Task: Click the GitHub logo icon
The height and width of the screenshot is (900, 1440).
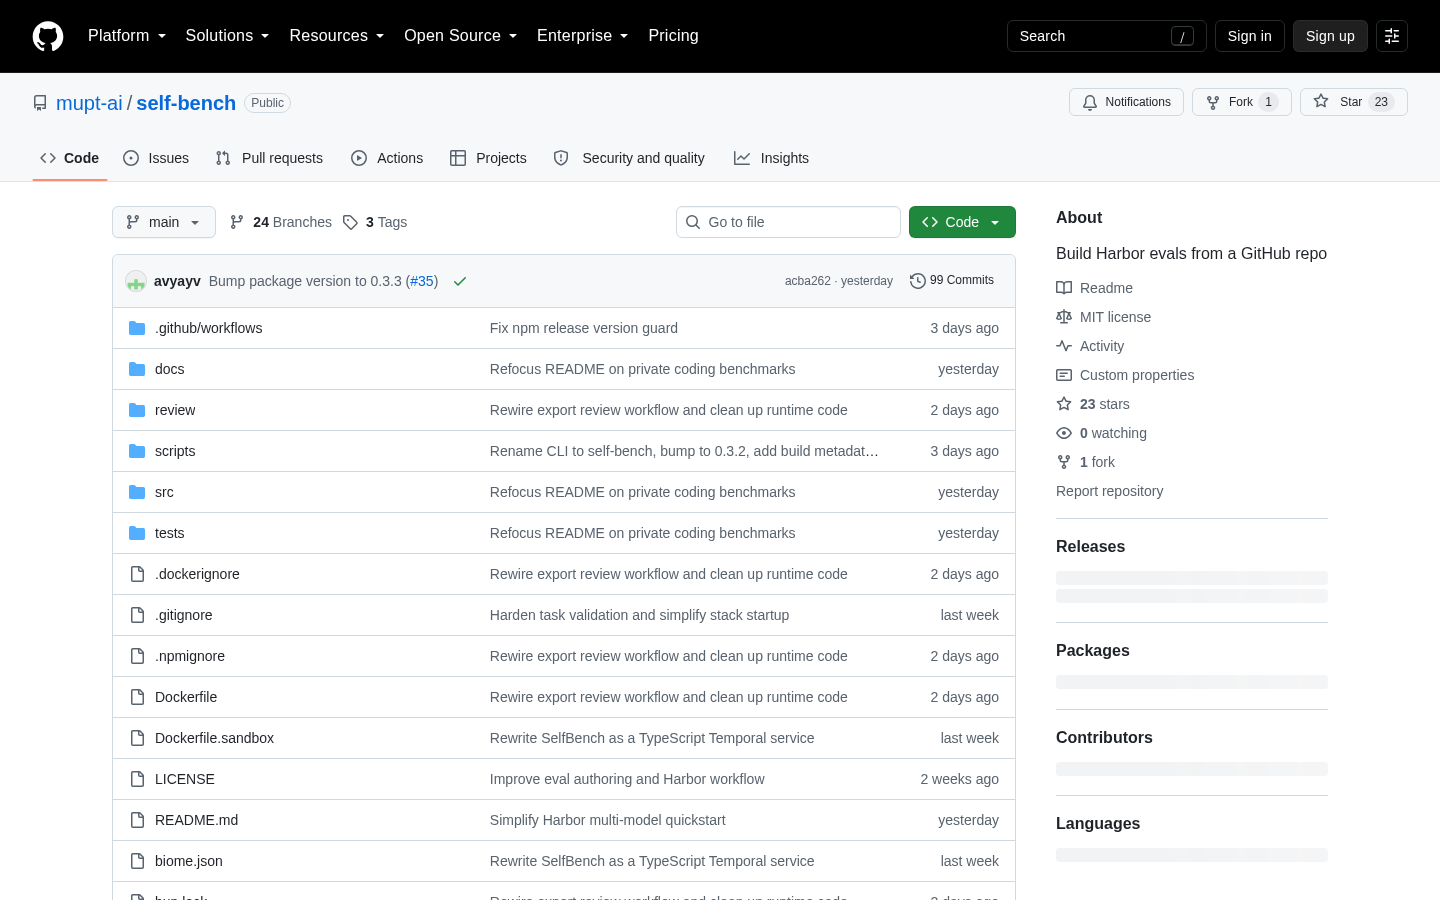Action: point(48,36)
